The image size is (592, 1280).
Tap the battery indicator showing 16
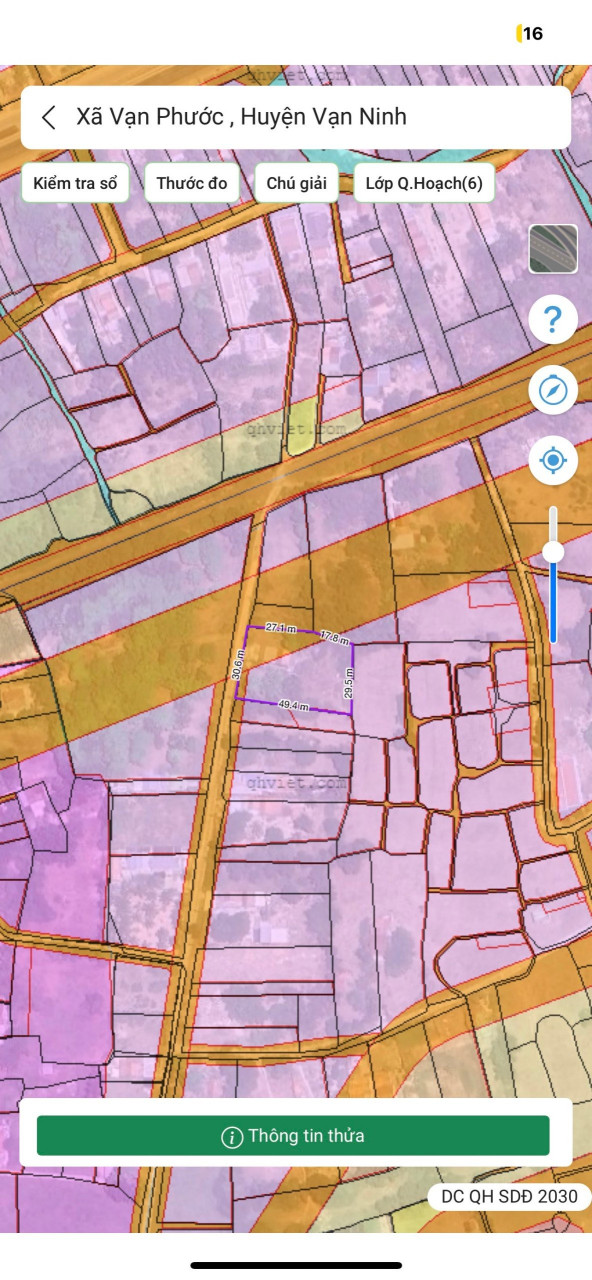point(530,34)
